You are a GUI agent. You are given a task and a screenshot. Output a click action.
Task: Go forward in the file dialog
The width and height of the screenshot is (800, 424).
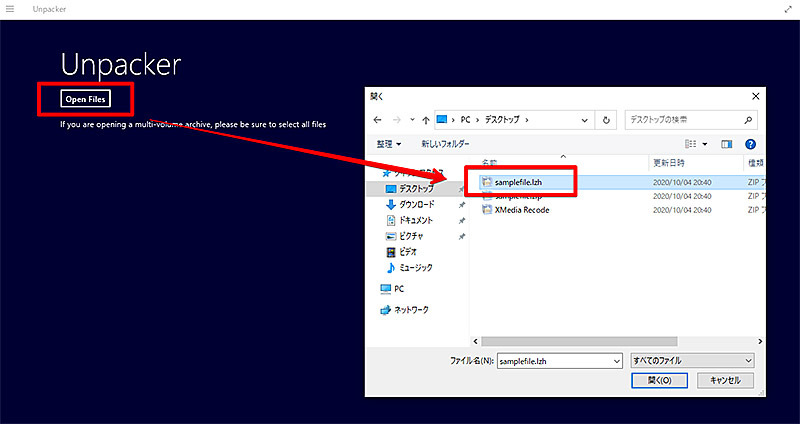tap(396, 120)
